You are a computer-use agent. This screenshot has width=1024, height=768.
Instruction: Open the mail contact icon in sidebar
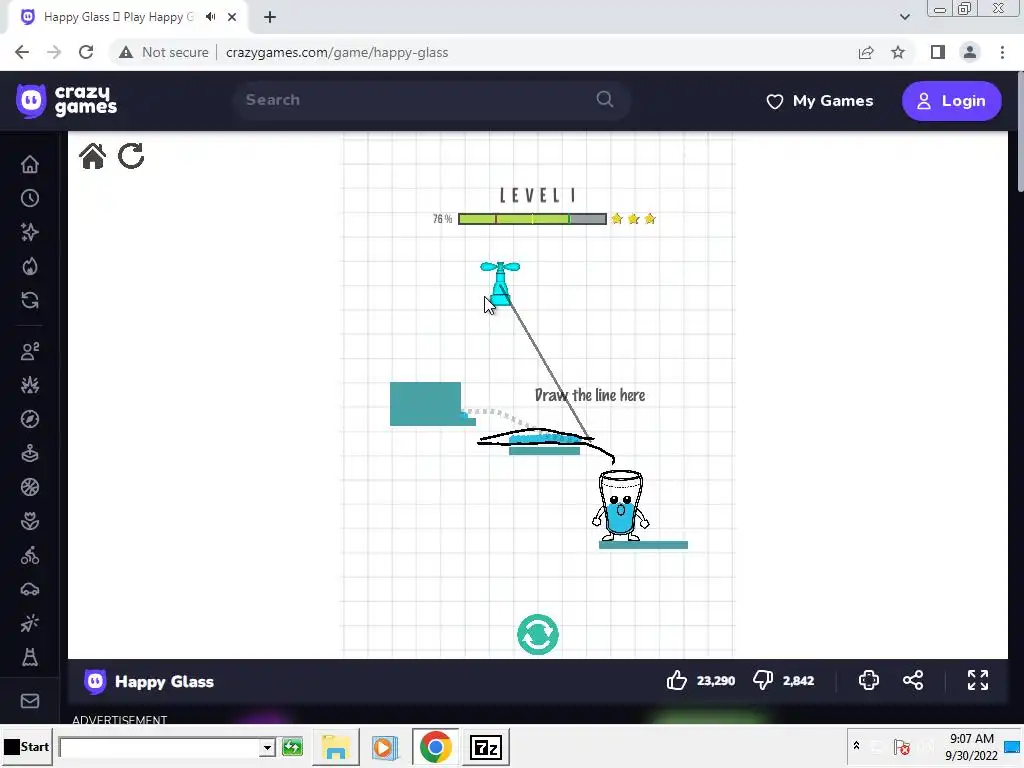[x=30, y=701]
